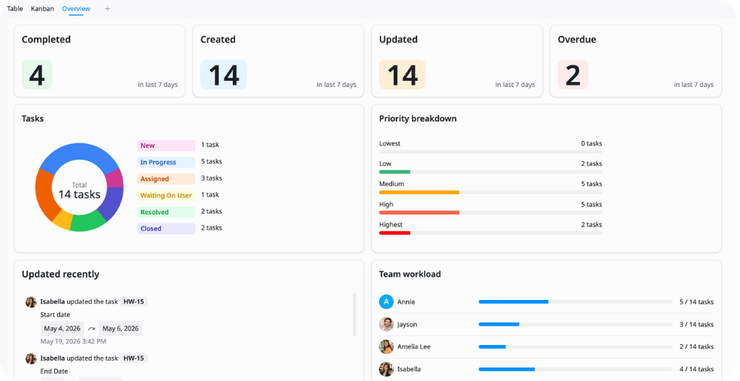740x381 pixels.
Task: Click the Updated recently heading
Action: point(60,274)
